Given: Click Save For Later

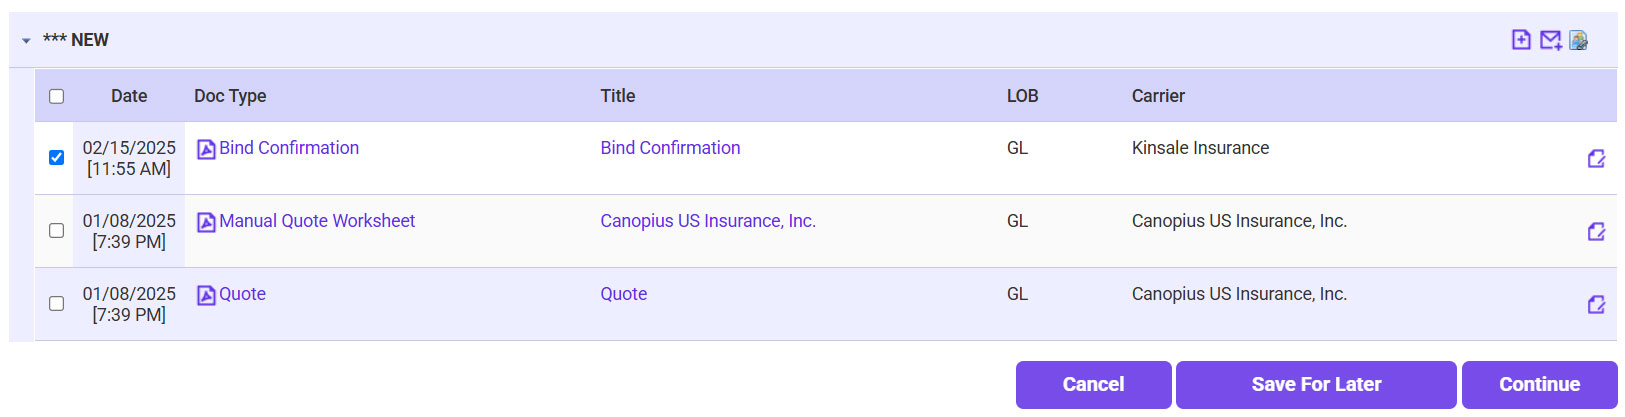Looking at the screenshot, I should coord(1315,384).
